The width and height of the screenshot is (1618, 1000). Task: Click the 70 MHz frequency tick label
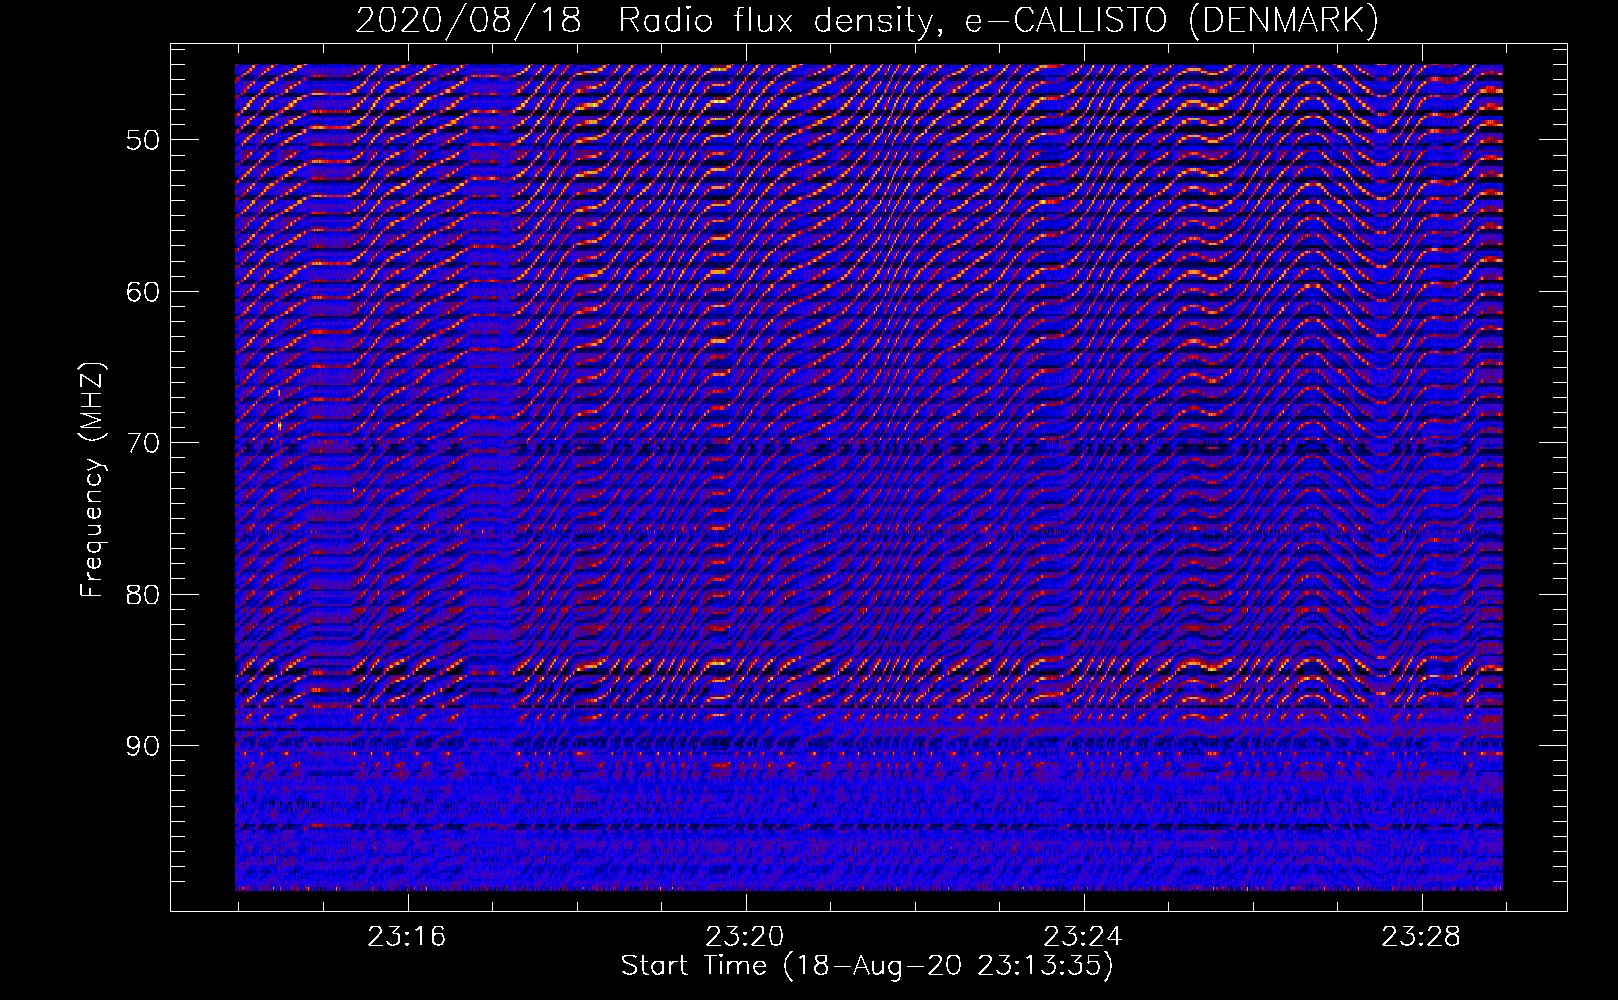point(143,443)
